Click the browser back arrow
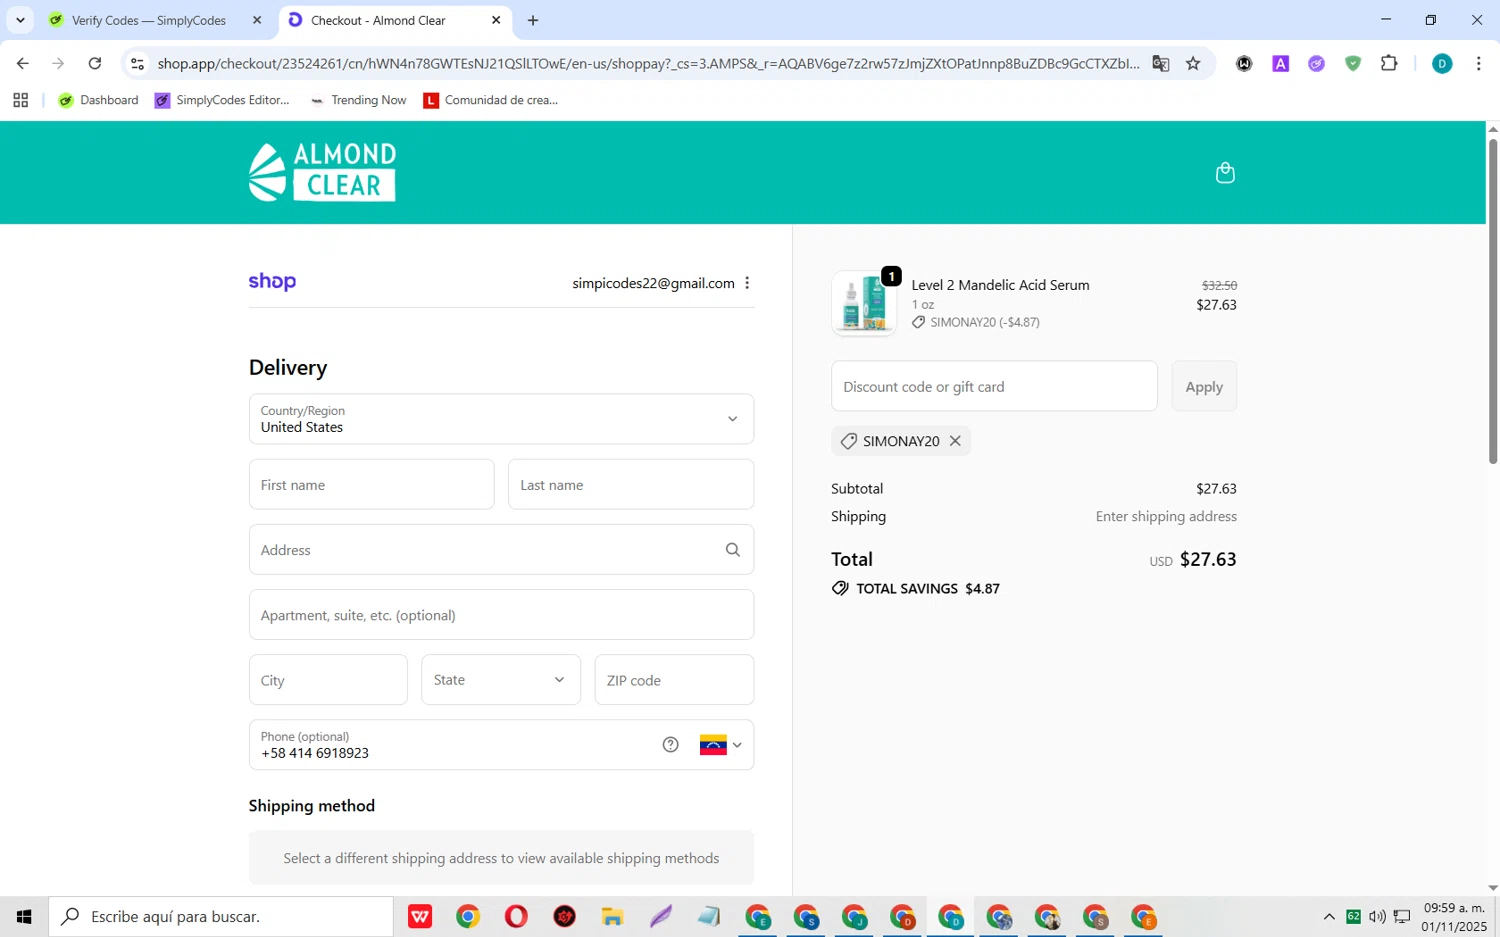1500x937 pixels. click(x=22, y=63)
